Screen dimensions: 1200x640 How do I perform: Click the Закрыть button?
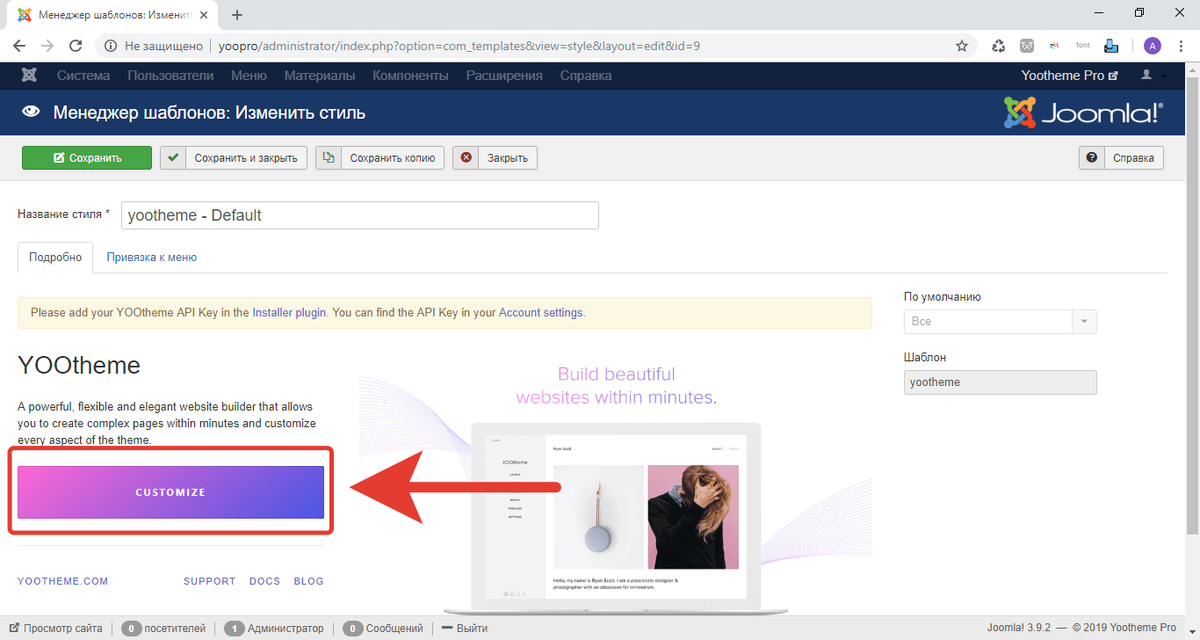pyautogui.click(x=495, y=158)
